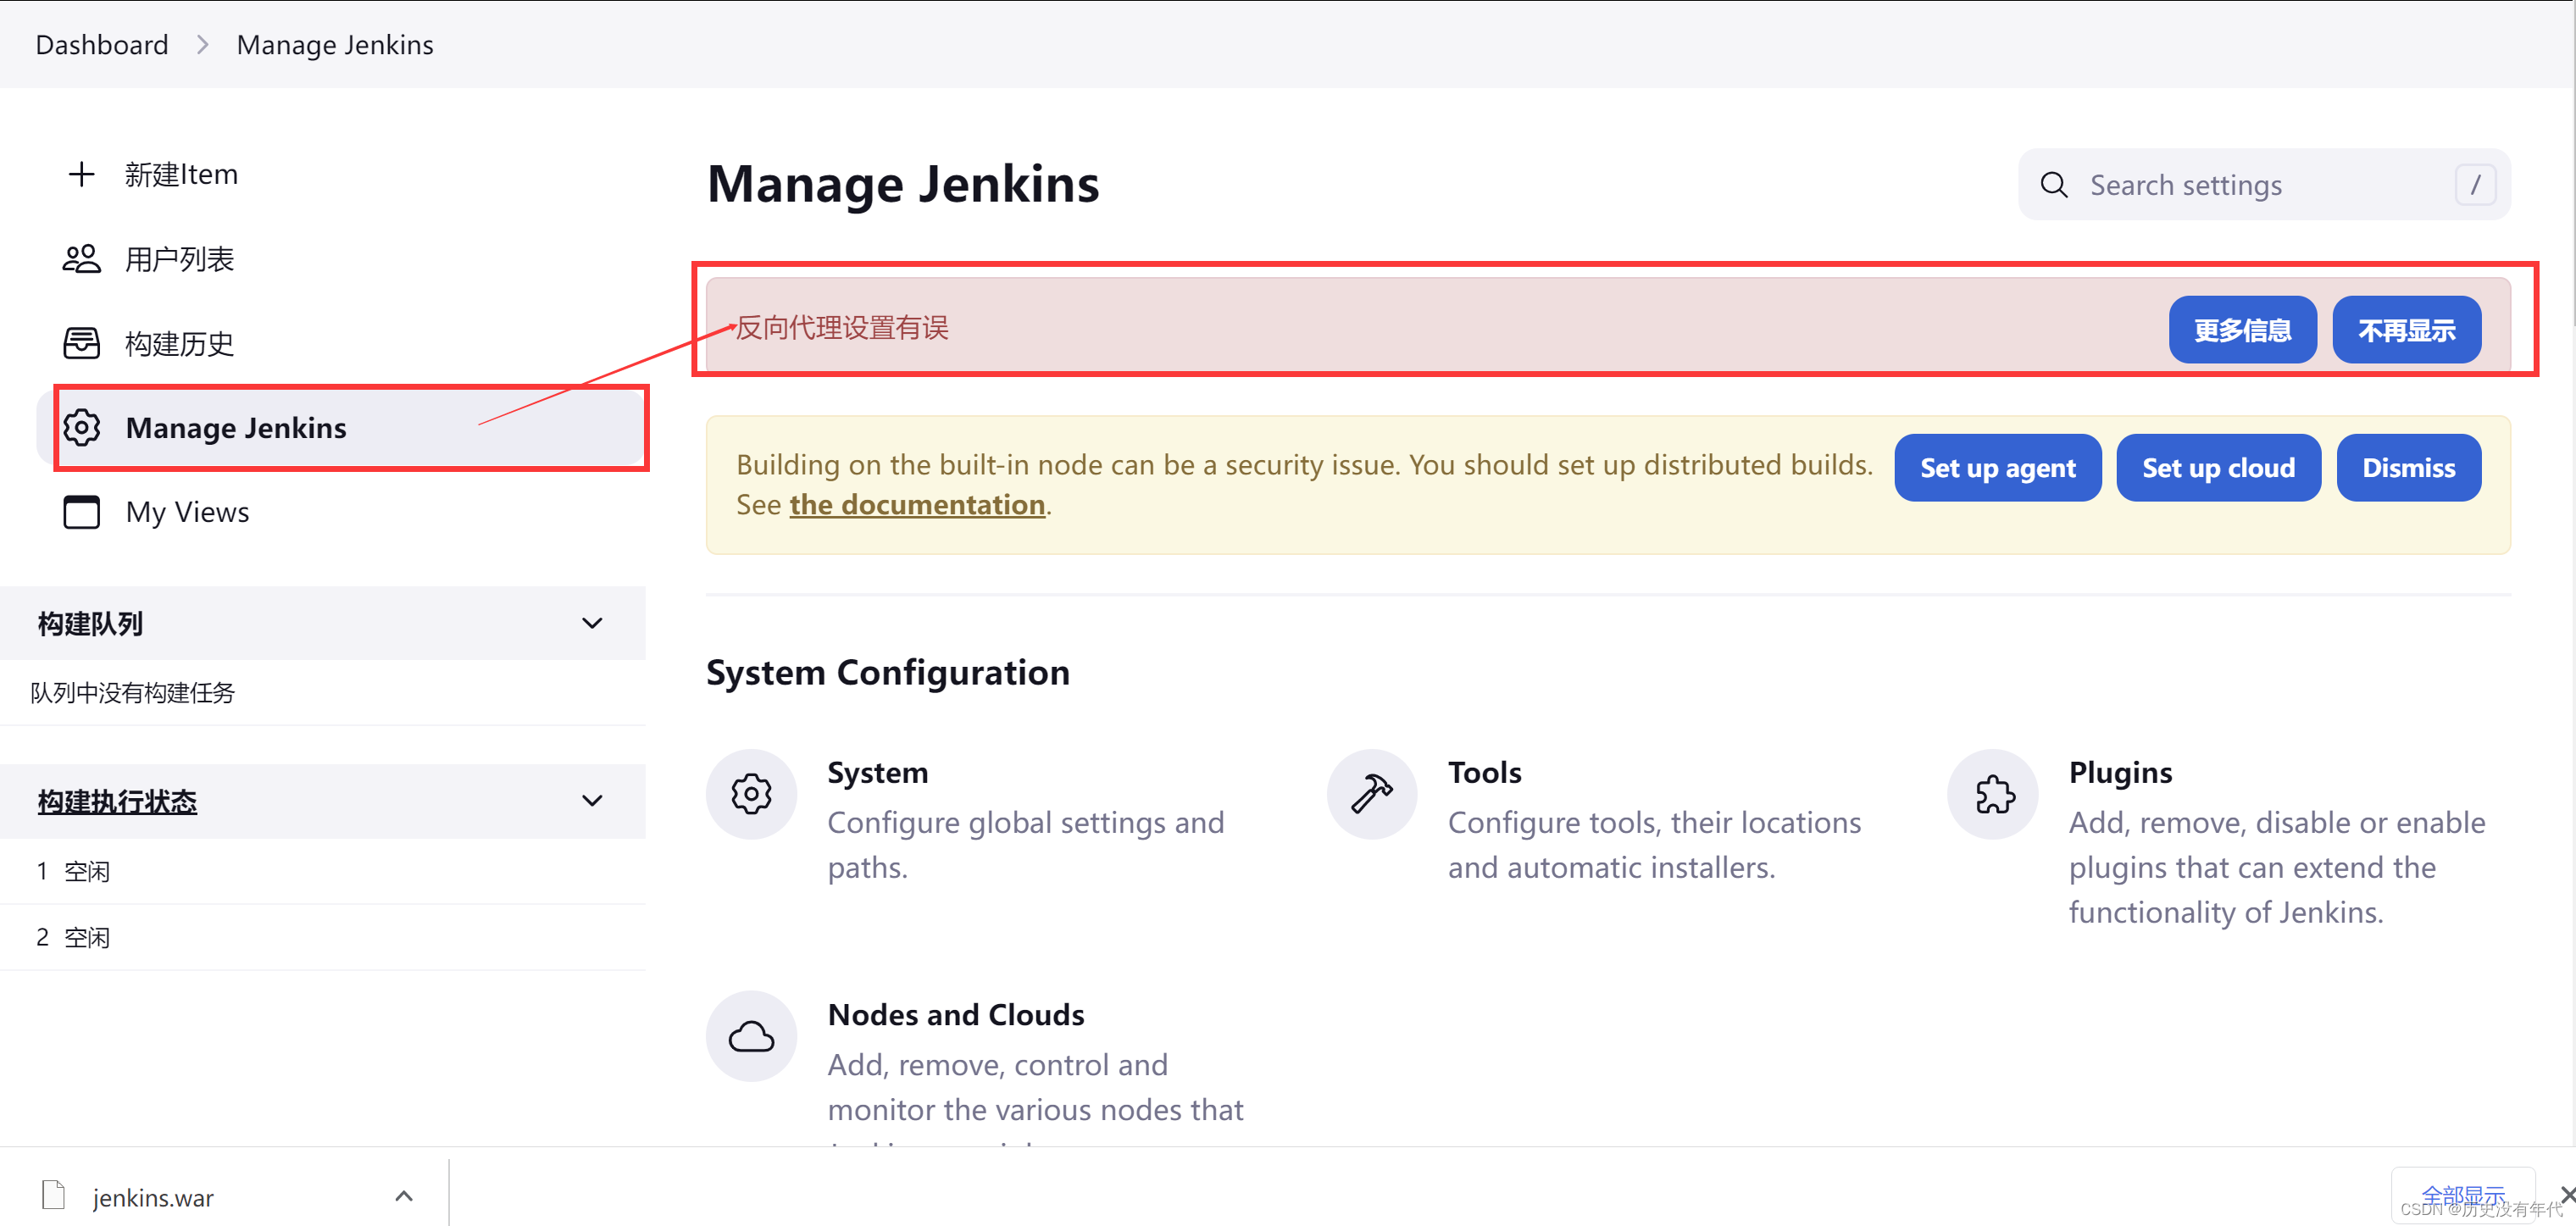Collapse the 构建队列 panel chevron

[592, 623]
